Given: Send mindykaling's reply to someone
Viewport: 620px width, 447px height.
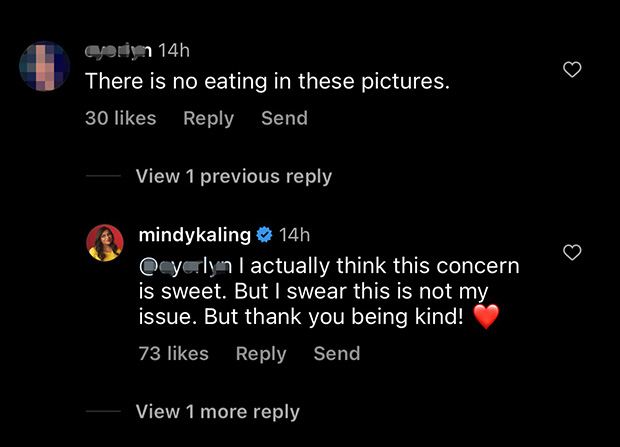Looking at the screenshot, I should coord(336,353).
